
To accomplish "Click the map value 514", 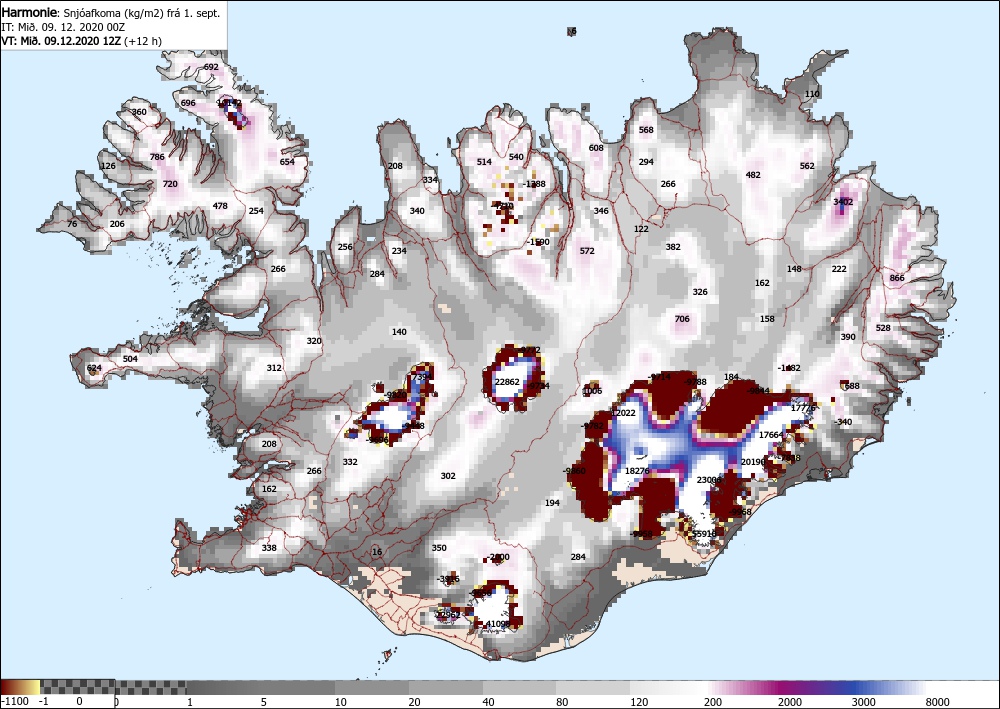I will point(485,162).
